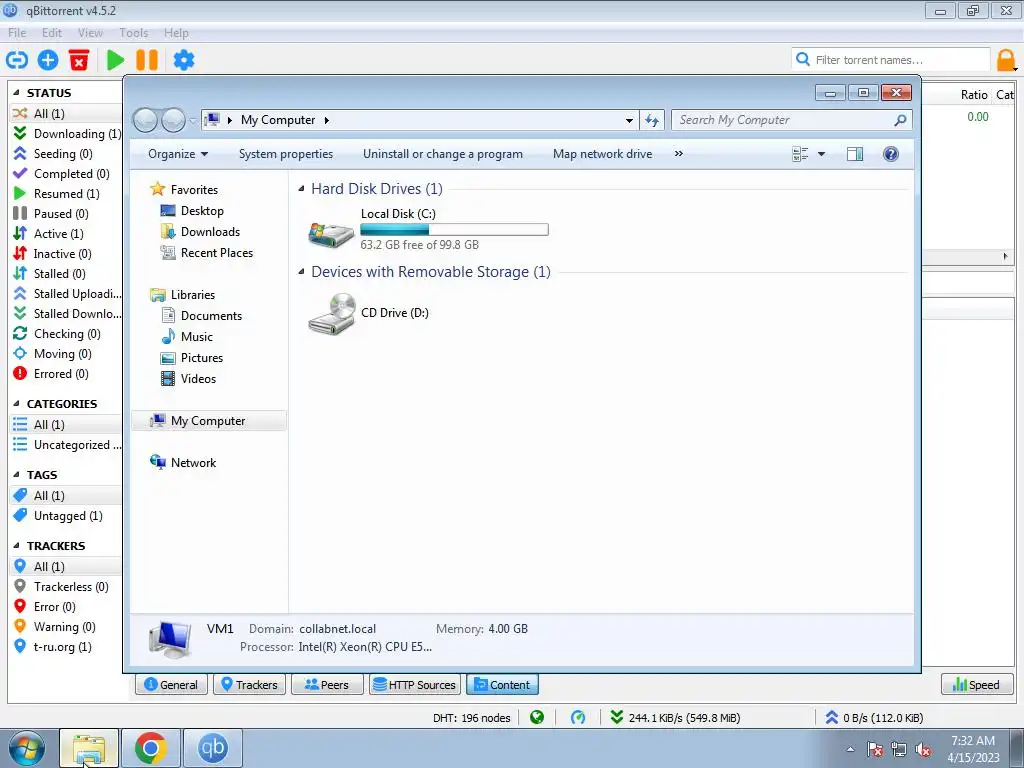Click the Speed button
The width and height of the screenshot is (1024, 768).
tap(976, 684)
